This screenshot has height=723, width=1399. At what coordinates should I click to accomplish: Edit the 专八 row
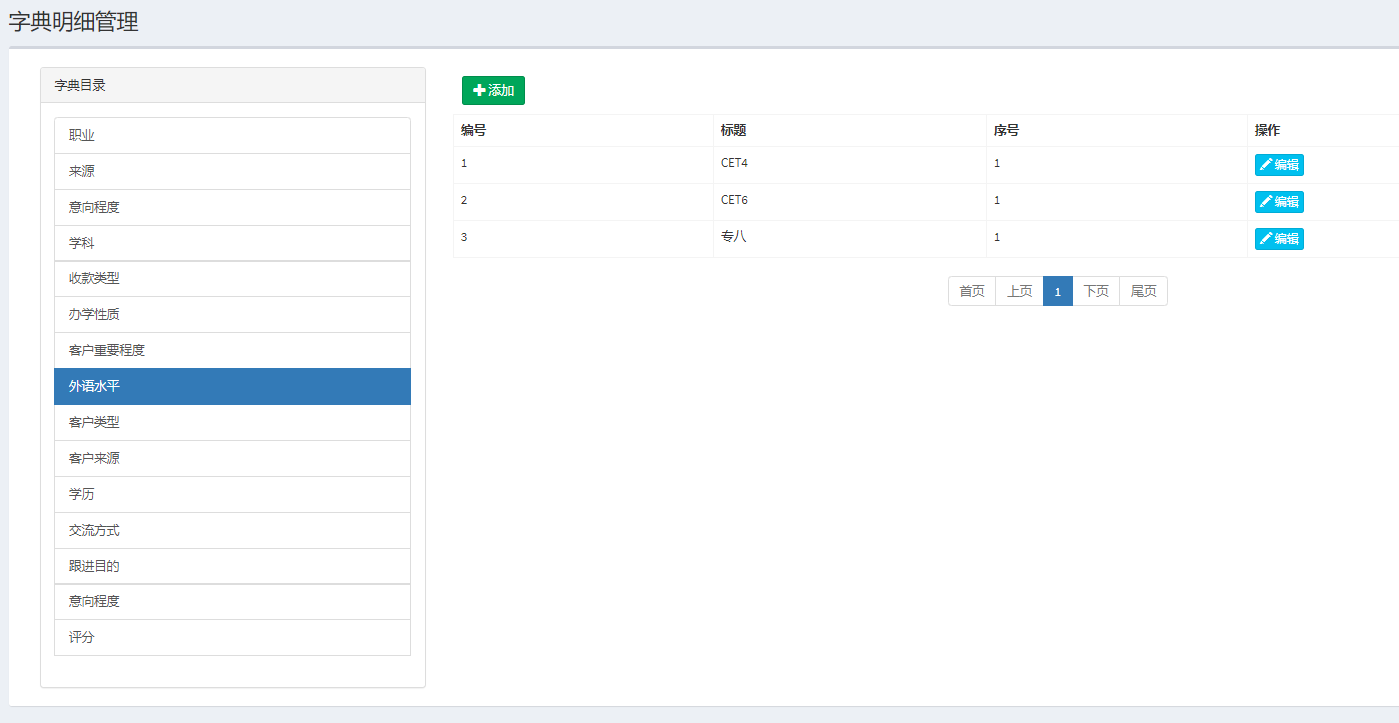pyautogui.click(x=1279, y=239)
